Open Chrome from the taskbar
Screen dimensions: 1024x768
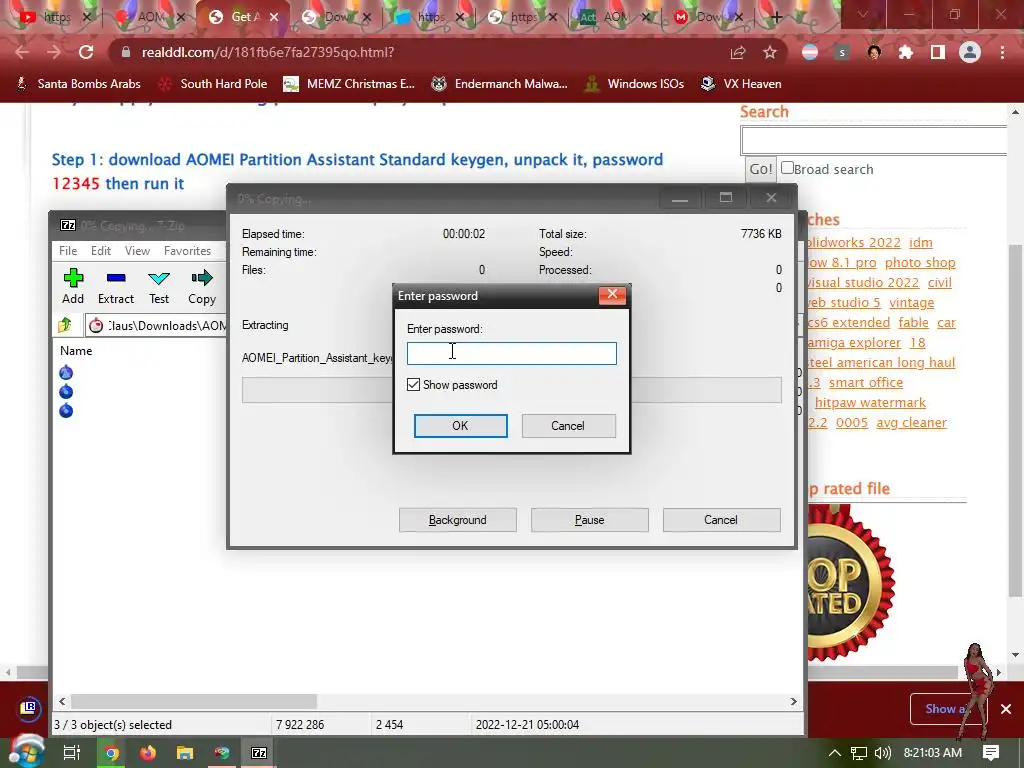112,752
